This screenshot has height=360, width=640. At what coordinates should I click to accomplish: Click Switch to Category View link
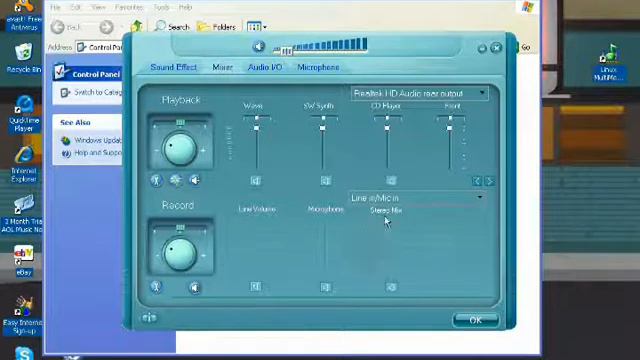pyautogui.click(x=97, y=92)
